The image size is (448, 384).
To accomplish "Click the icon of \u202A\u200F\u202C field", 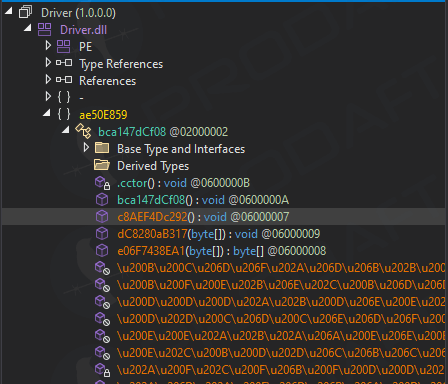I will pos(102,370).
